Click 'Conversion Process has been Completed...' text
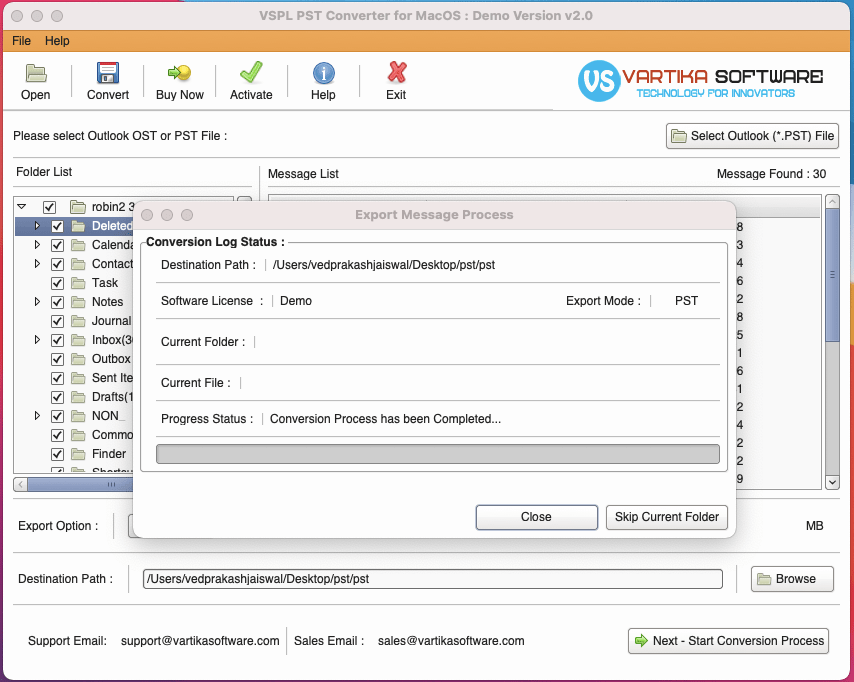The image size is (854, 682). tap(386, 419)
